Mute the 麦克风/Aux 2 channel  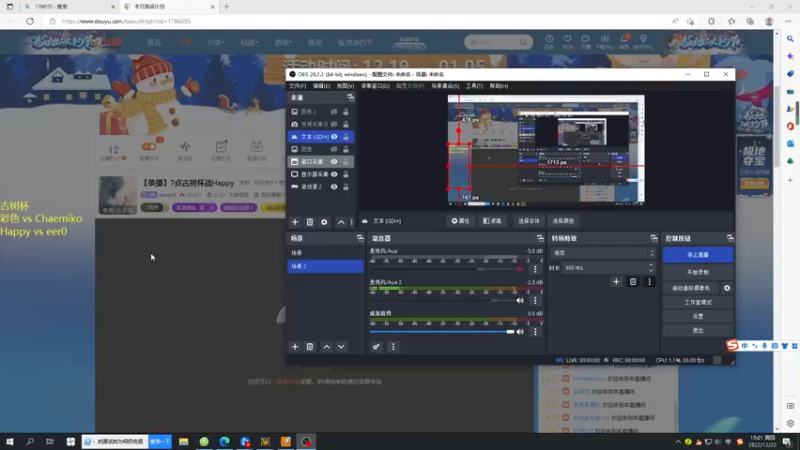click(x=520, y=301)
